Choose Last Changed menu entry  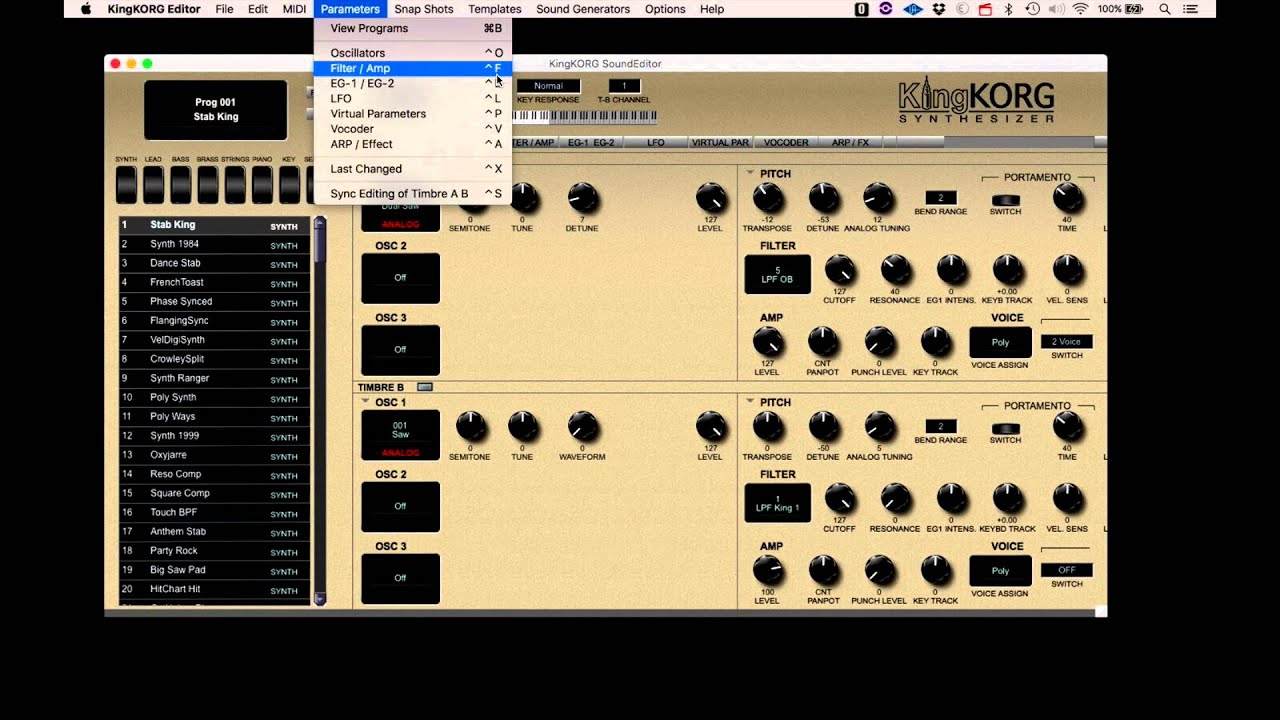(413, 169)
